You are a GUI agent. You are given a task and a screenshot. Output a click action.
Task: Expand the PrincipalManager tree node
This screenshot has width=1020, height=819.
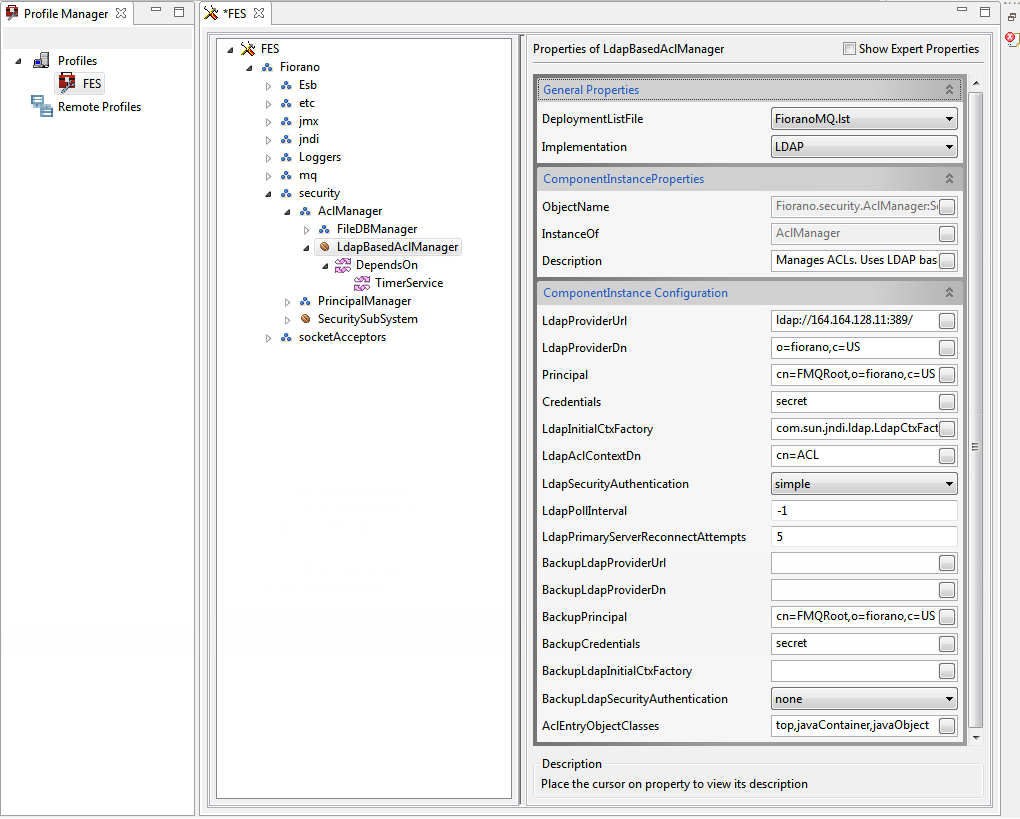tap(287, 302)
